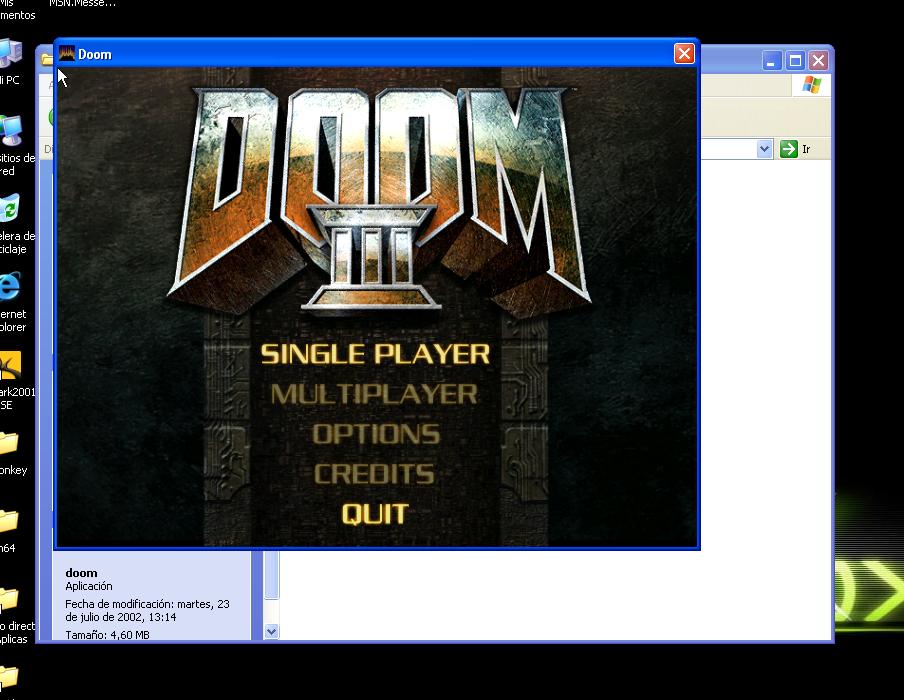
Task: Start a Single Player game
Action: click(375, 354)
